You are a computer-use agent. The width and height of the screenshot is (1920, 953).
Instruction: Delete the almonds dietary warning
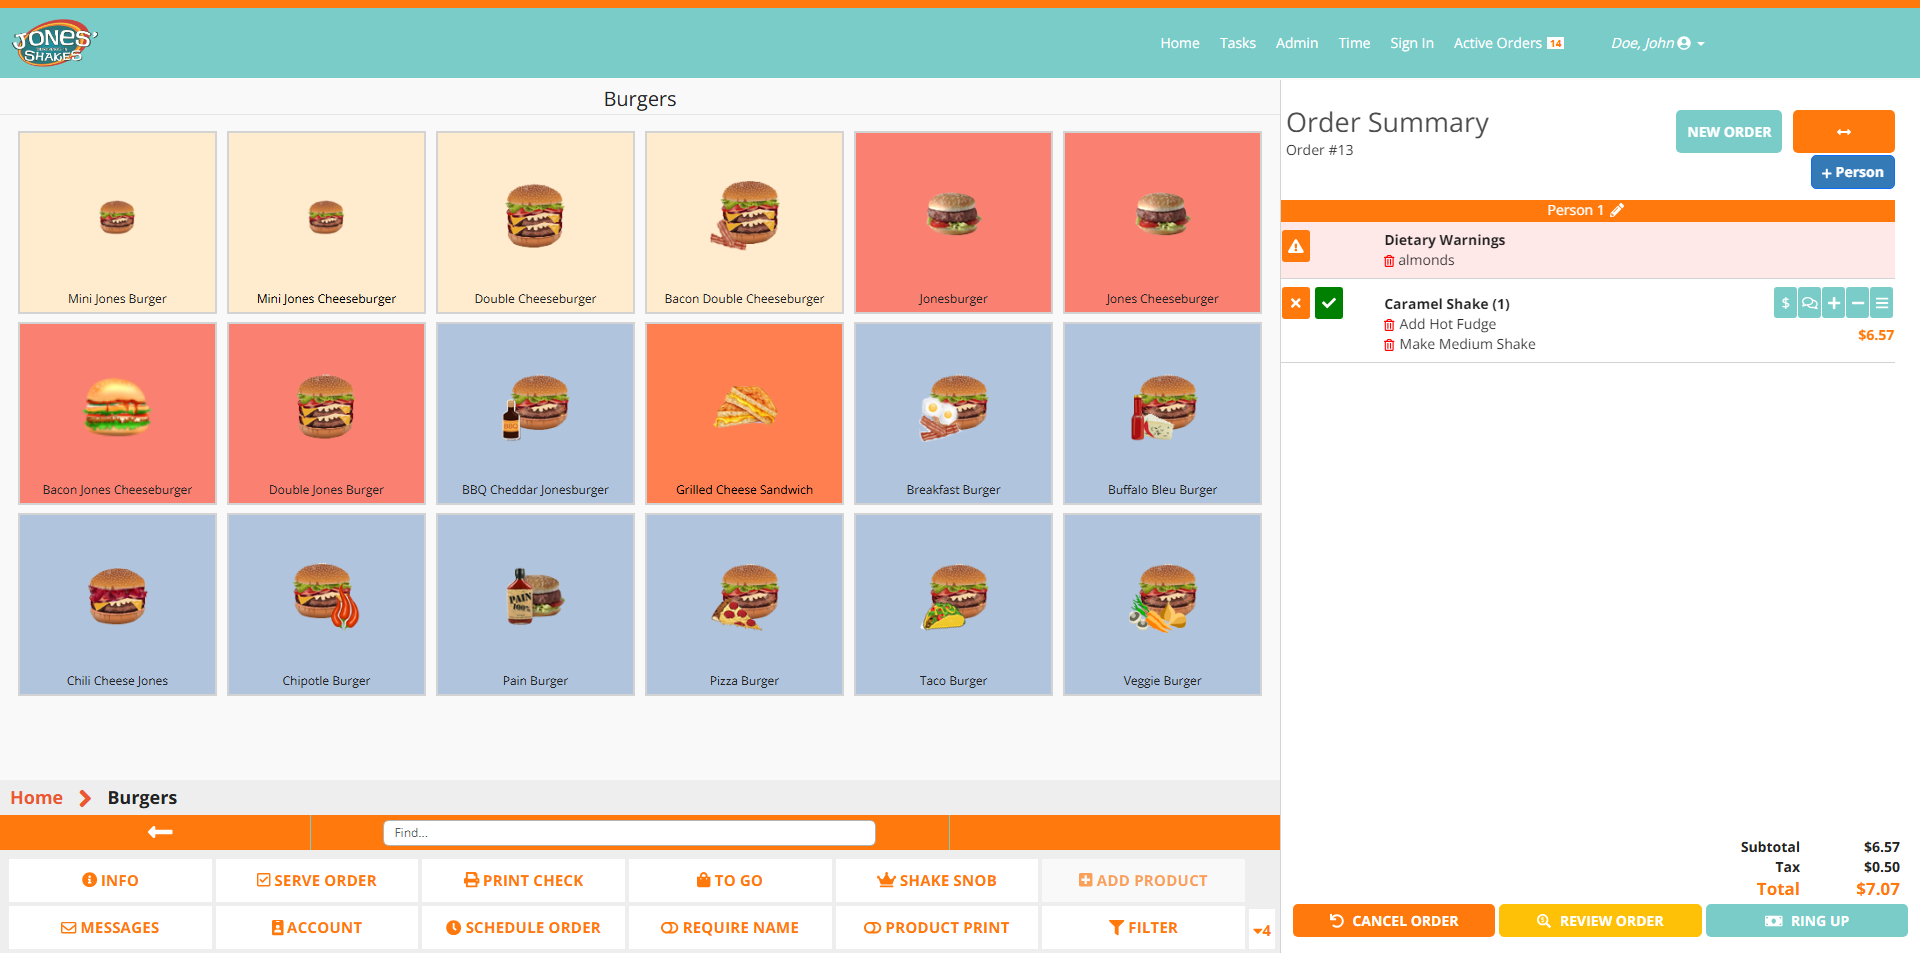point(1389,261)
